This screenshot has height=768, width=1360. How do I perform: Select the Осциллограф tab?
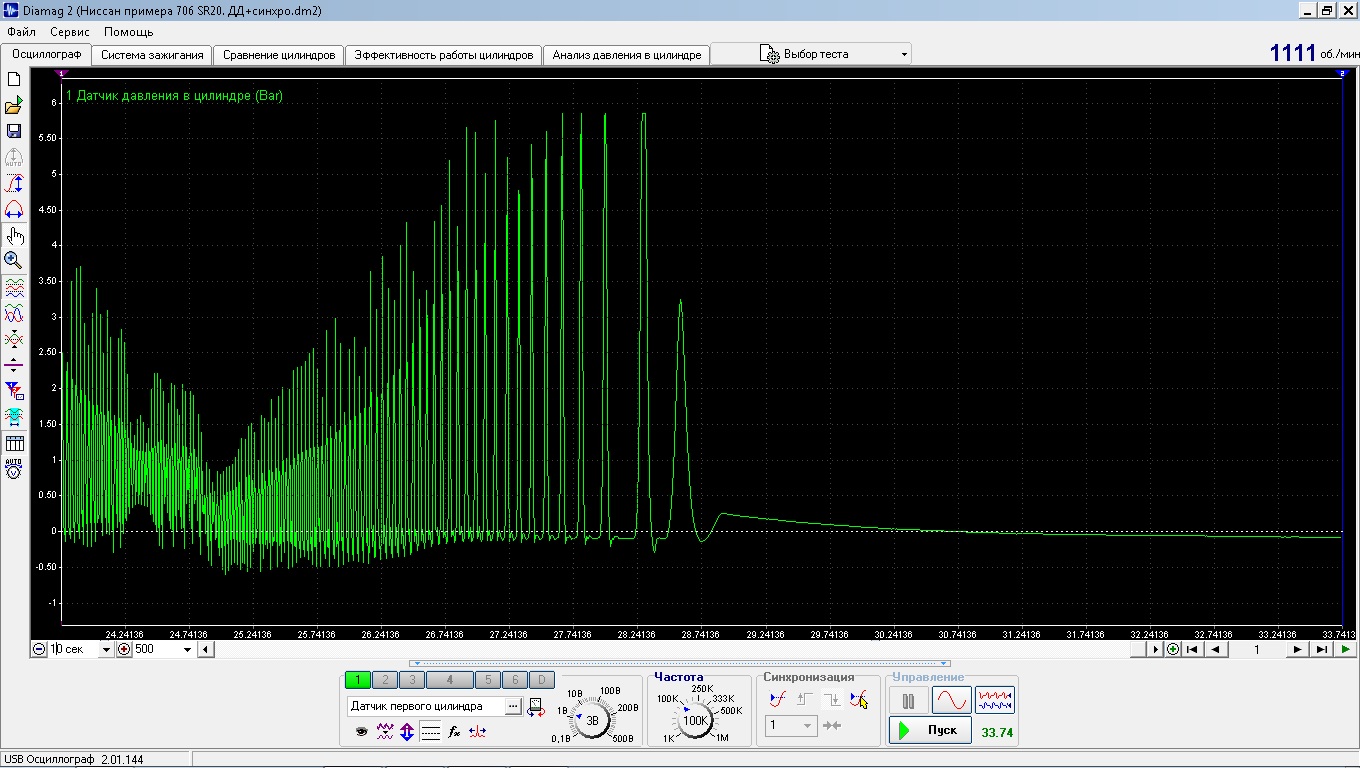tap(46, 54)
